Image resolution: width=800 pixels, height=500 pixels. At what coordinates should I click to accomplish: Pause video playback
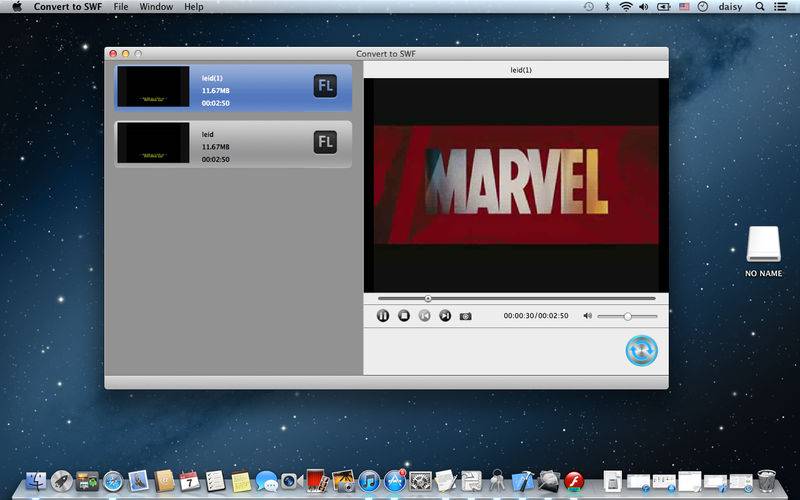pyautogui.click(x=383, y=316)
